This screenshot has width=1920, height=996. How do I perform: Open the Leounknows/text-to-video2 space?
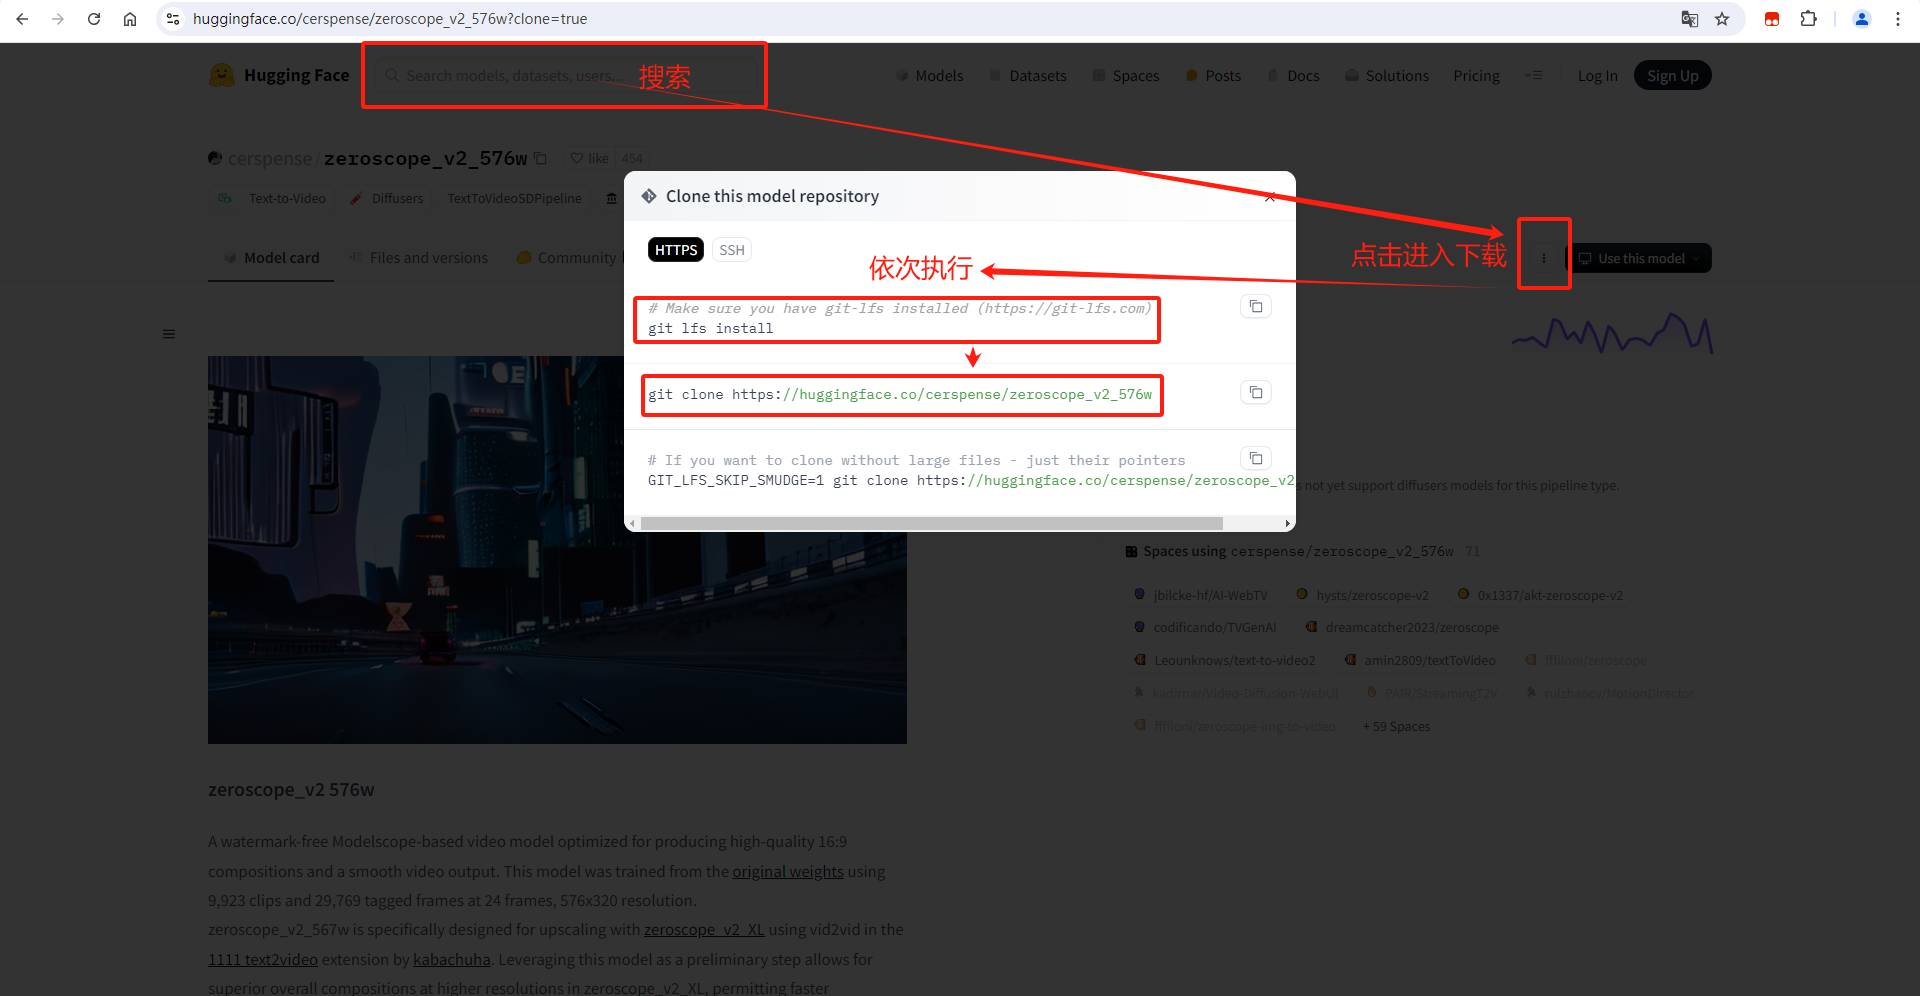pos(1224,660)
